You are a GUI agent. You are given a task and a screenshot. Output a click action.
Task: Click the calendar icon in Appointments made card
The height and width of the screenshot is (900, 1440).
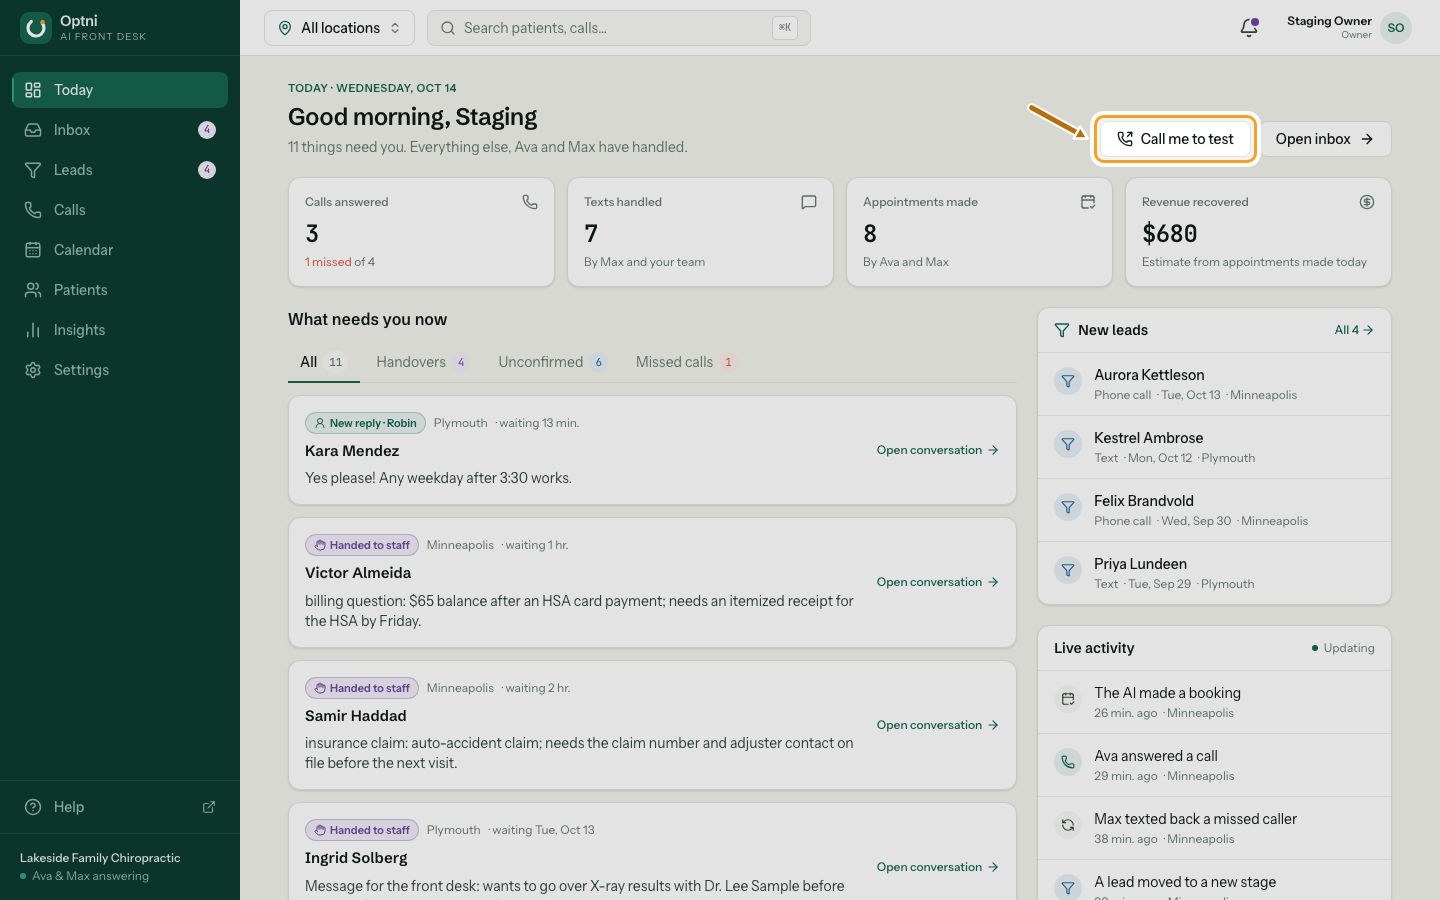(x=1088, y=202)
